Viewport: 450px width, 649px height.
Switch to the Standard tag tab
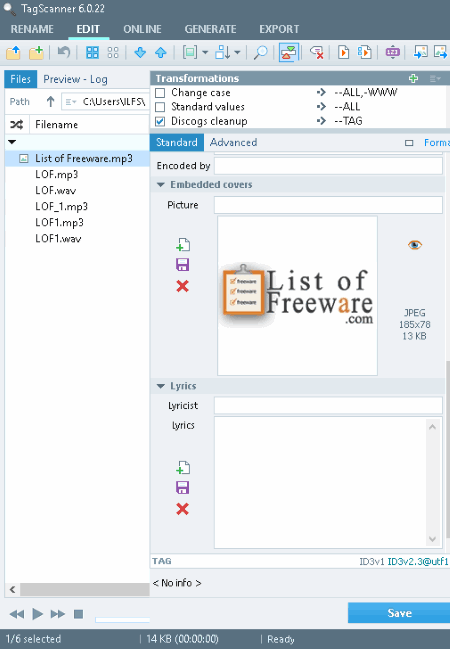tap(177, 142)
